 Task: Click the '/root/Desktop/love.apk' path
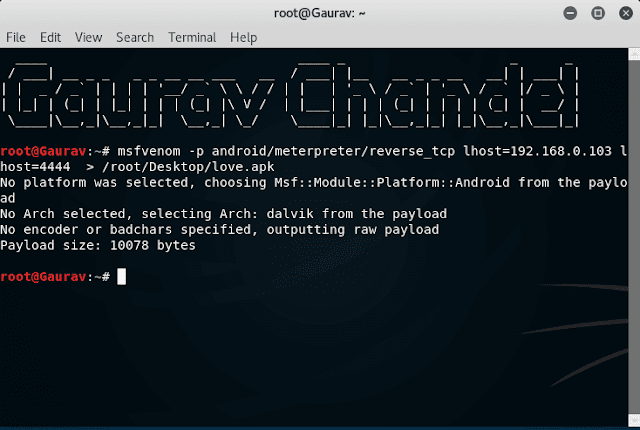188,167
